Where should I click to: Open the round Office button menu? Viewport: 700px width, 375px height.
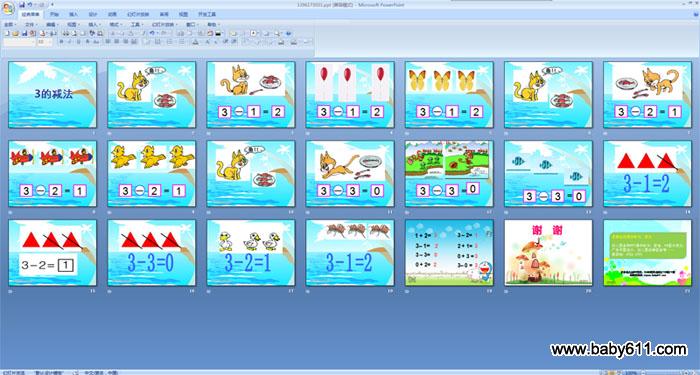(x=8, y=8)
